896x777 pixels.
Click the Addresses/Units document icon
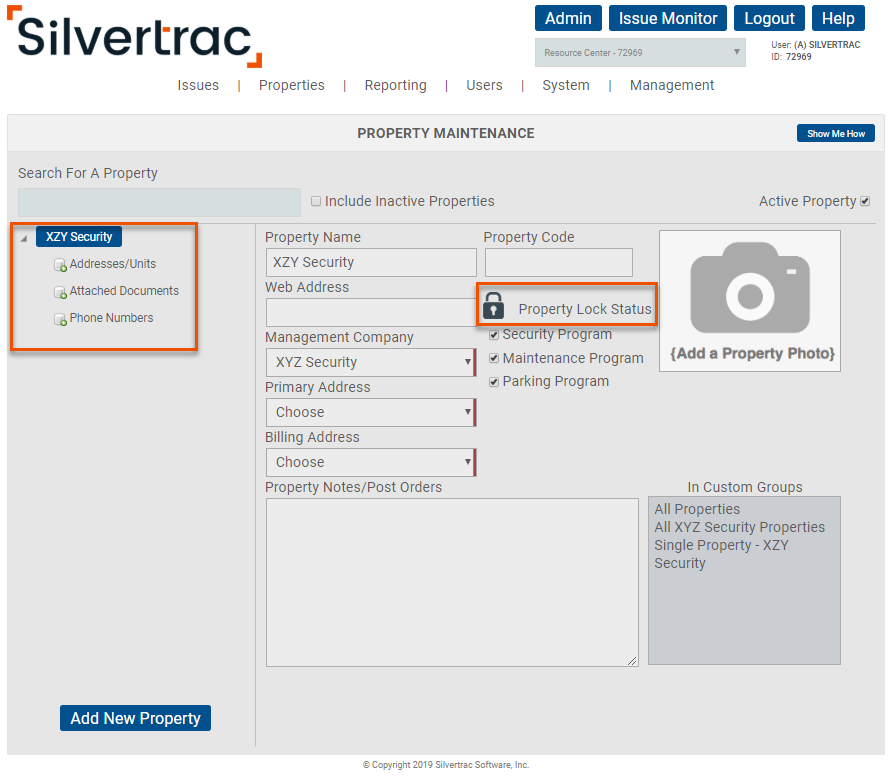pos(60,265)
